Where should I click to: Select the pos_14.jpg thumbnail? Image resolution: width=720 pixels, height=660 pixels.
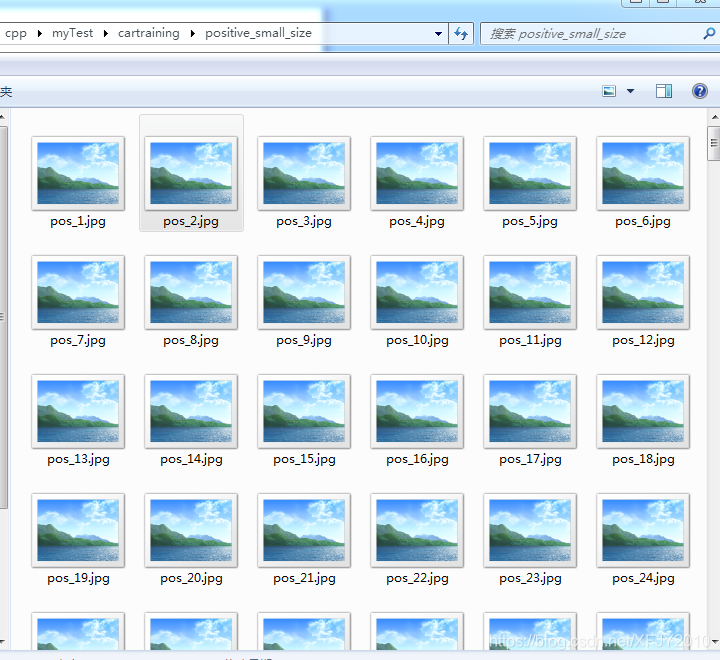[191, 411]
